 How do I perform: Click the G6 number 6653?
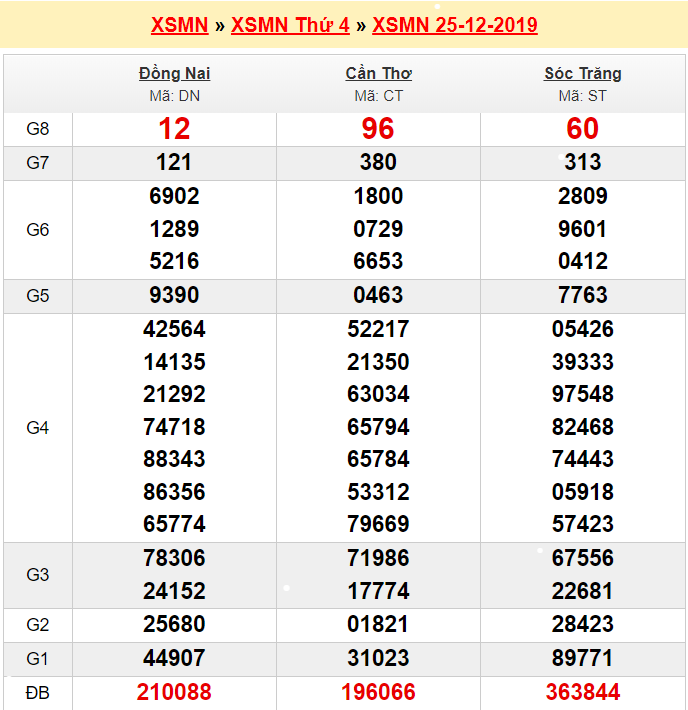[x=378, y=261]
